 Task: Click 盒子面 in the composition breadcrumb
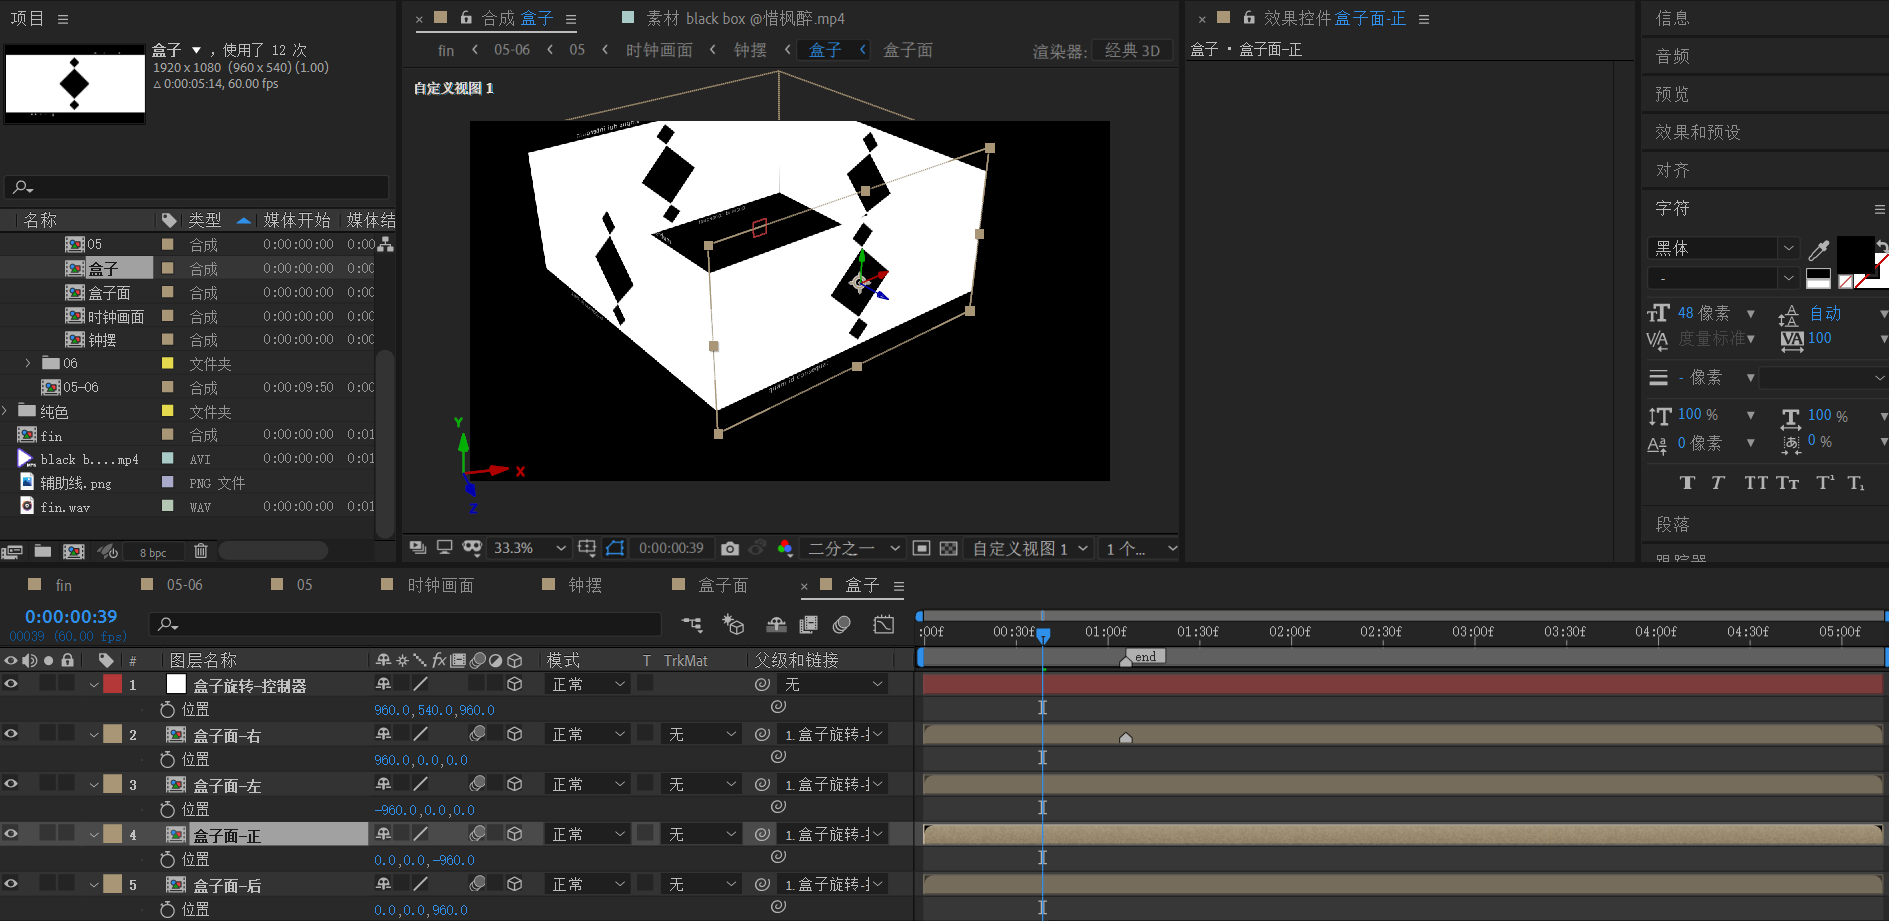click(x=908, y=50)
